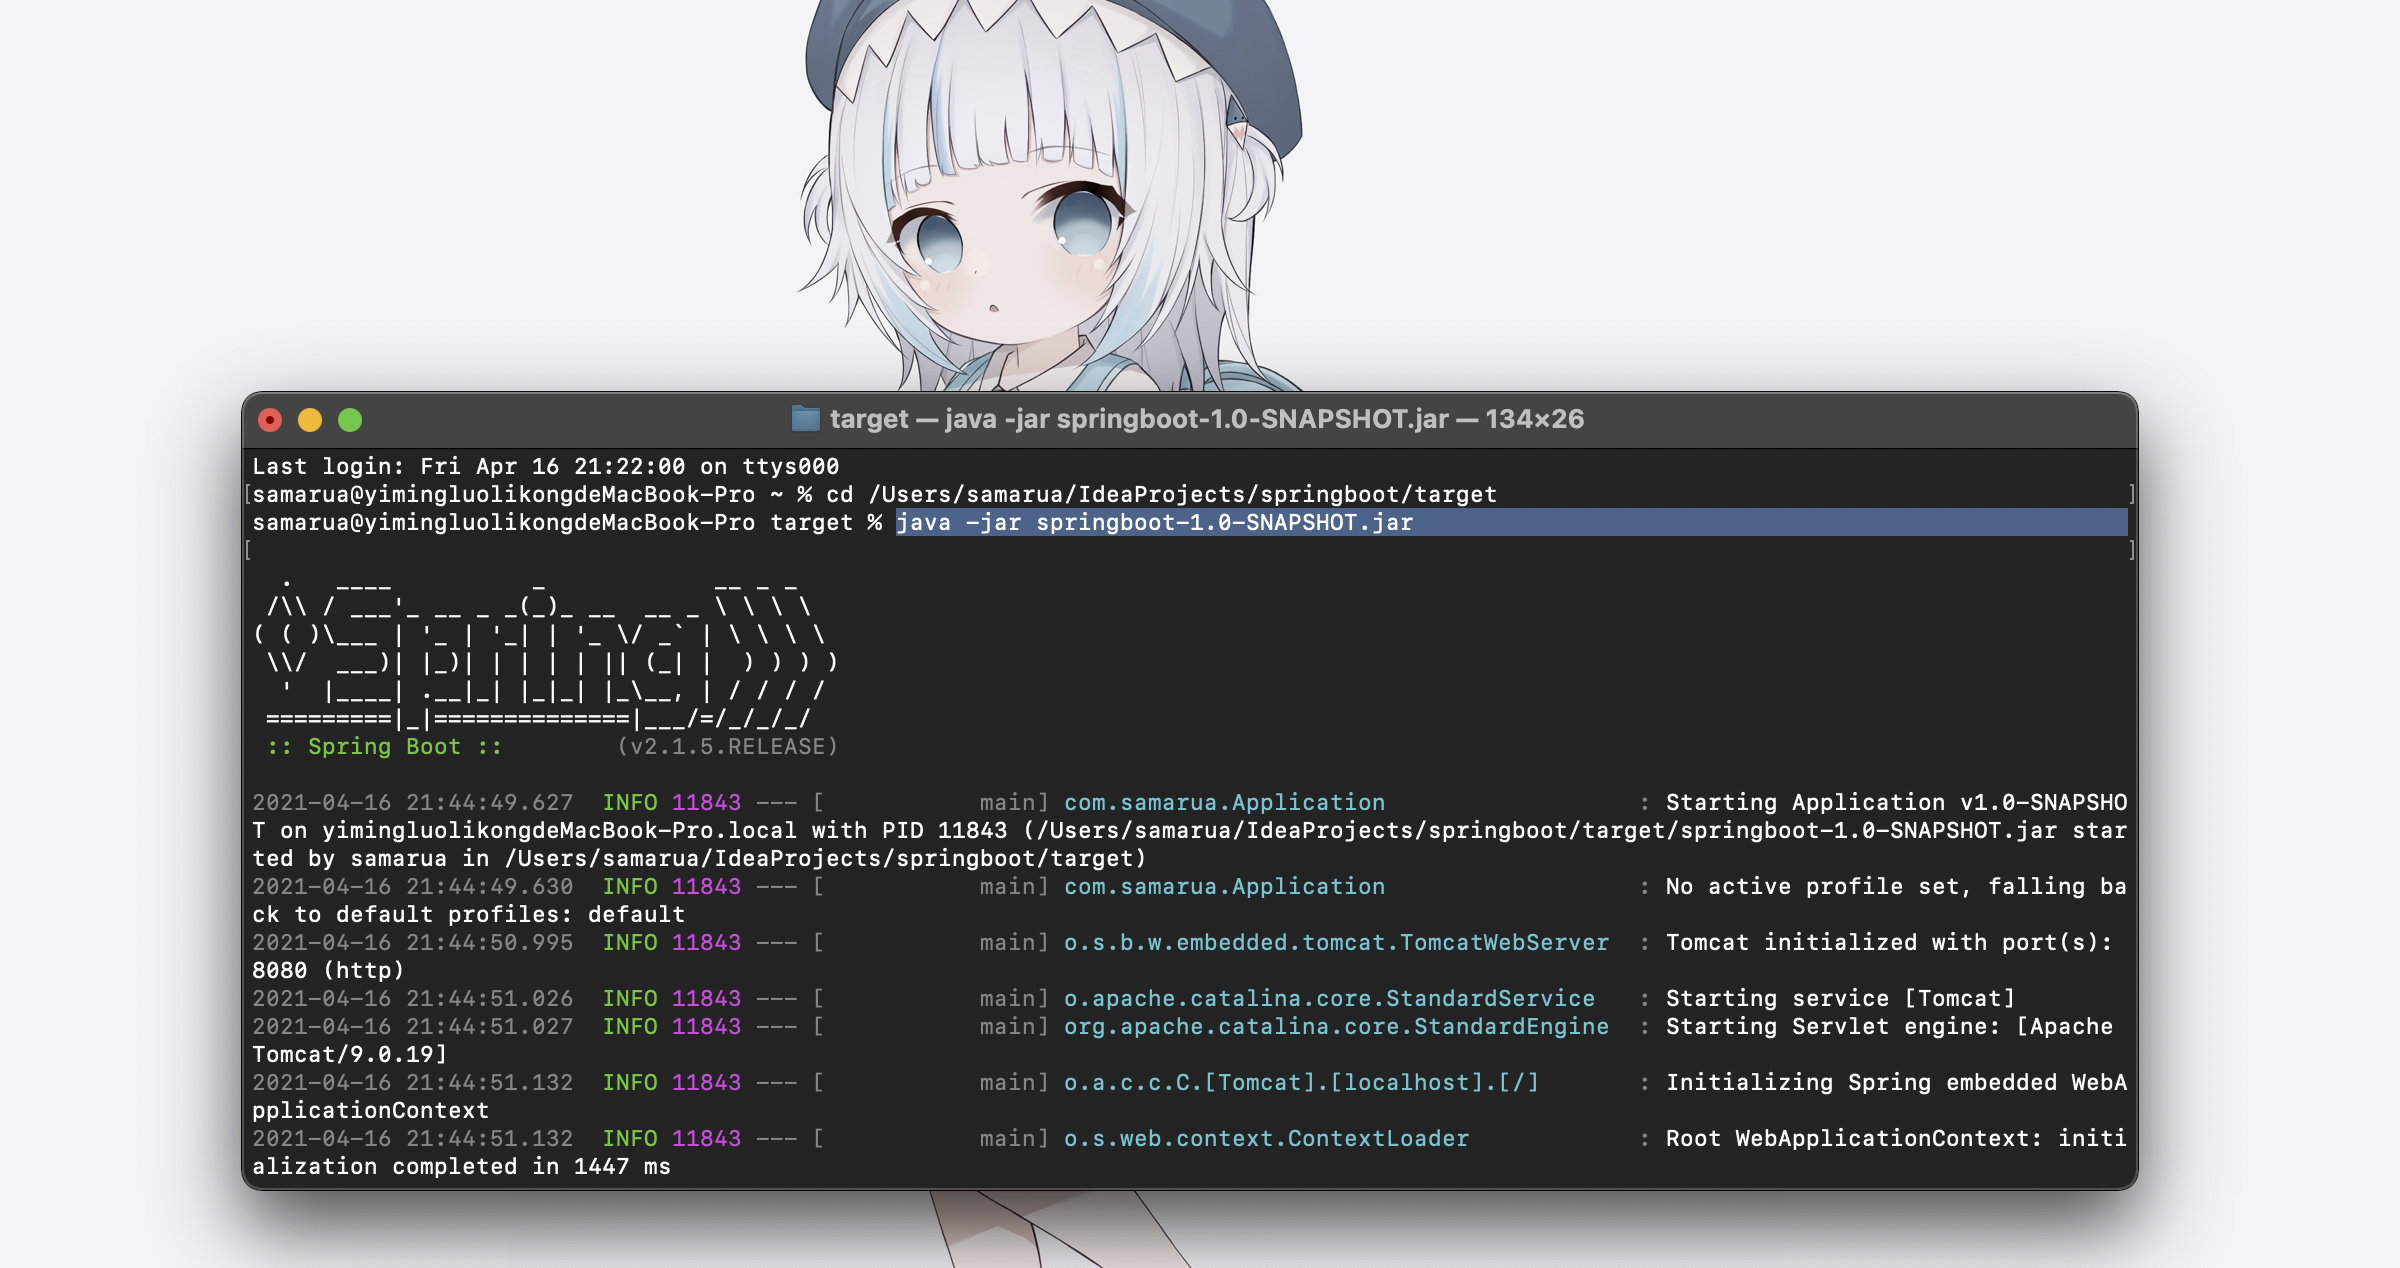Click the folder icon in the title bar

pyautogui.click(x=805, y=418)
